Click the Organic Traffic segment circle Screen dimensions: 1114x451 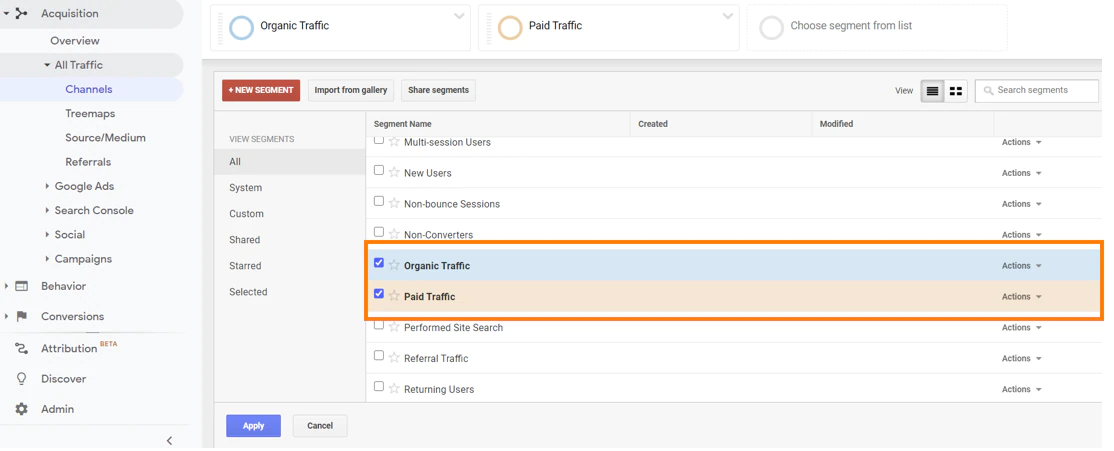242,27
